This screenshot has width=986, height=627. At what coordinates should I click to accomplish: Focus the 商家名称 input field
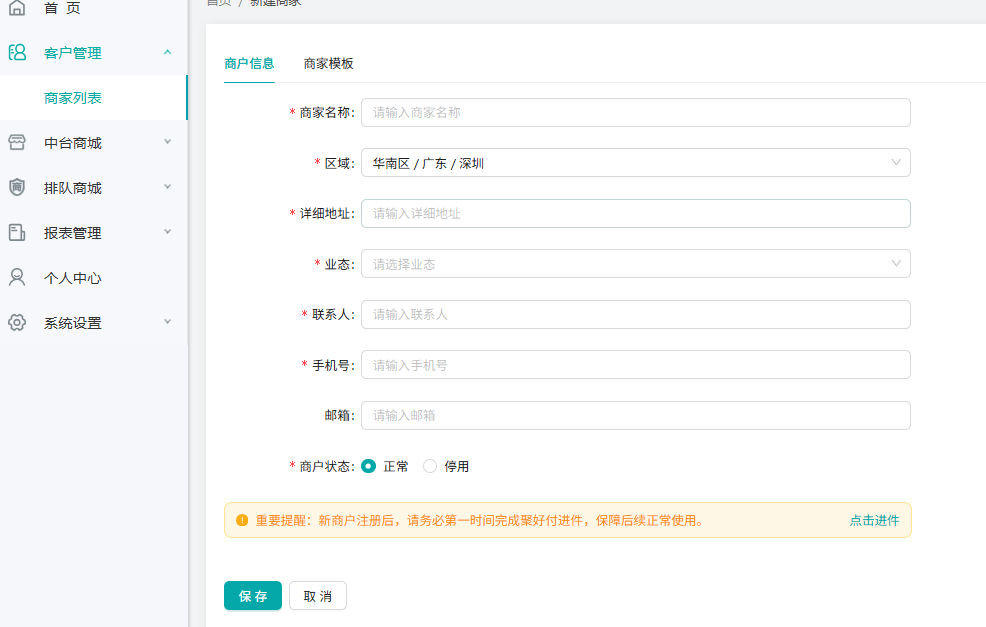tap(635, 113)
